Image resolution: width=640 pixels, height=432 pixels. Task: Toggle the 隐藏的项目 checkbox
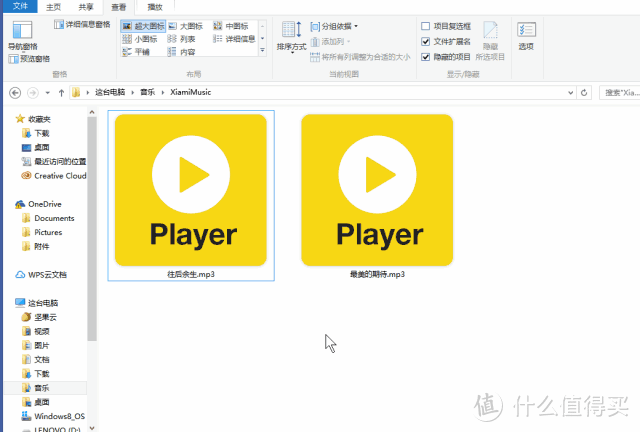[425, 57]
